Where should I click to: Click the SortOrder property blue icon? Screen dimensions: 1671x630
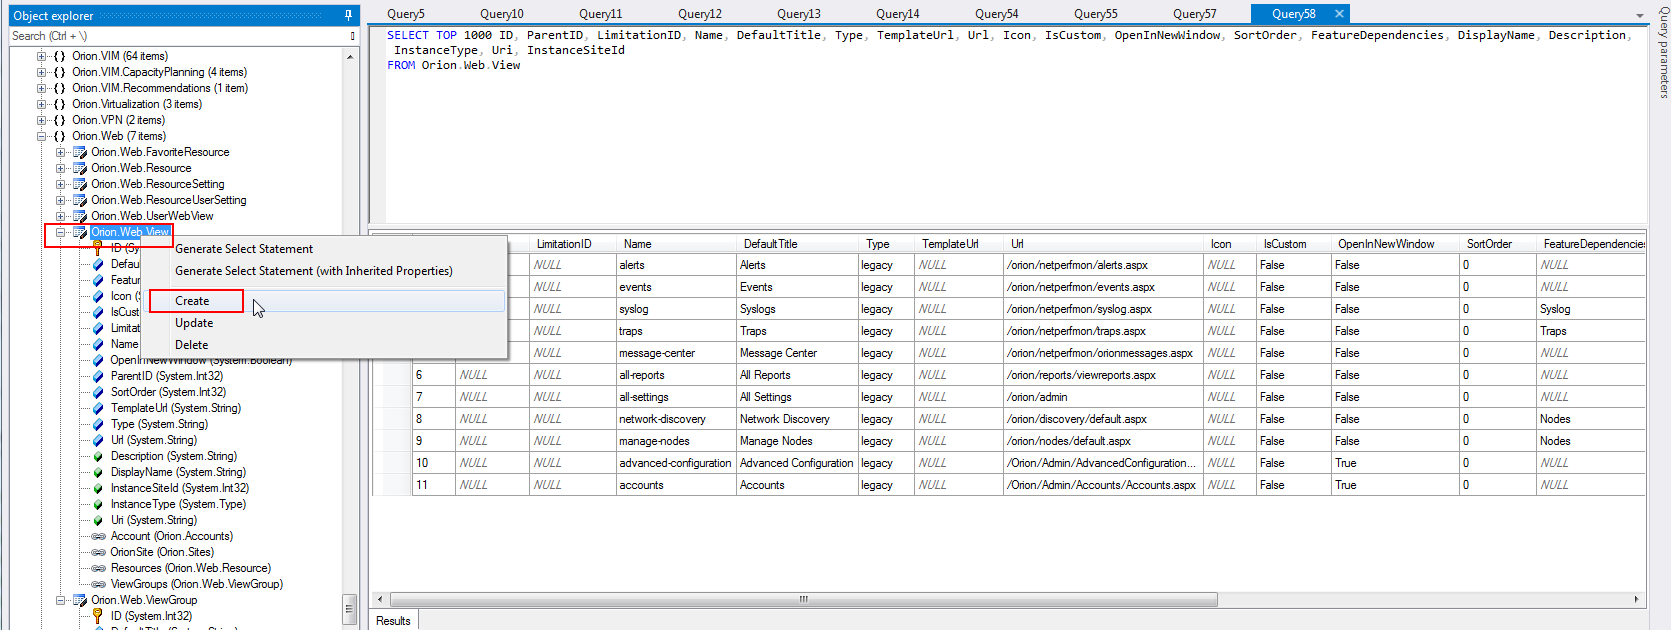pyautogui.click(x=98, y=392)
